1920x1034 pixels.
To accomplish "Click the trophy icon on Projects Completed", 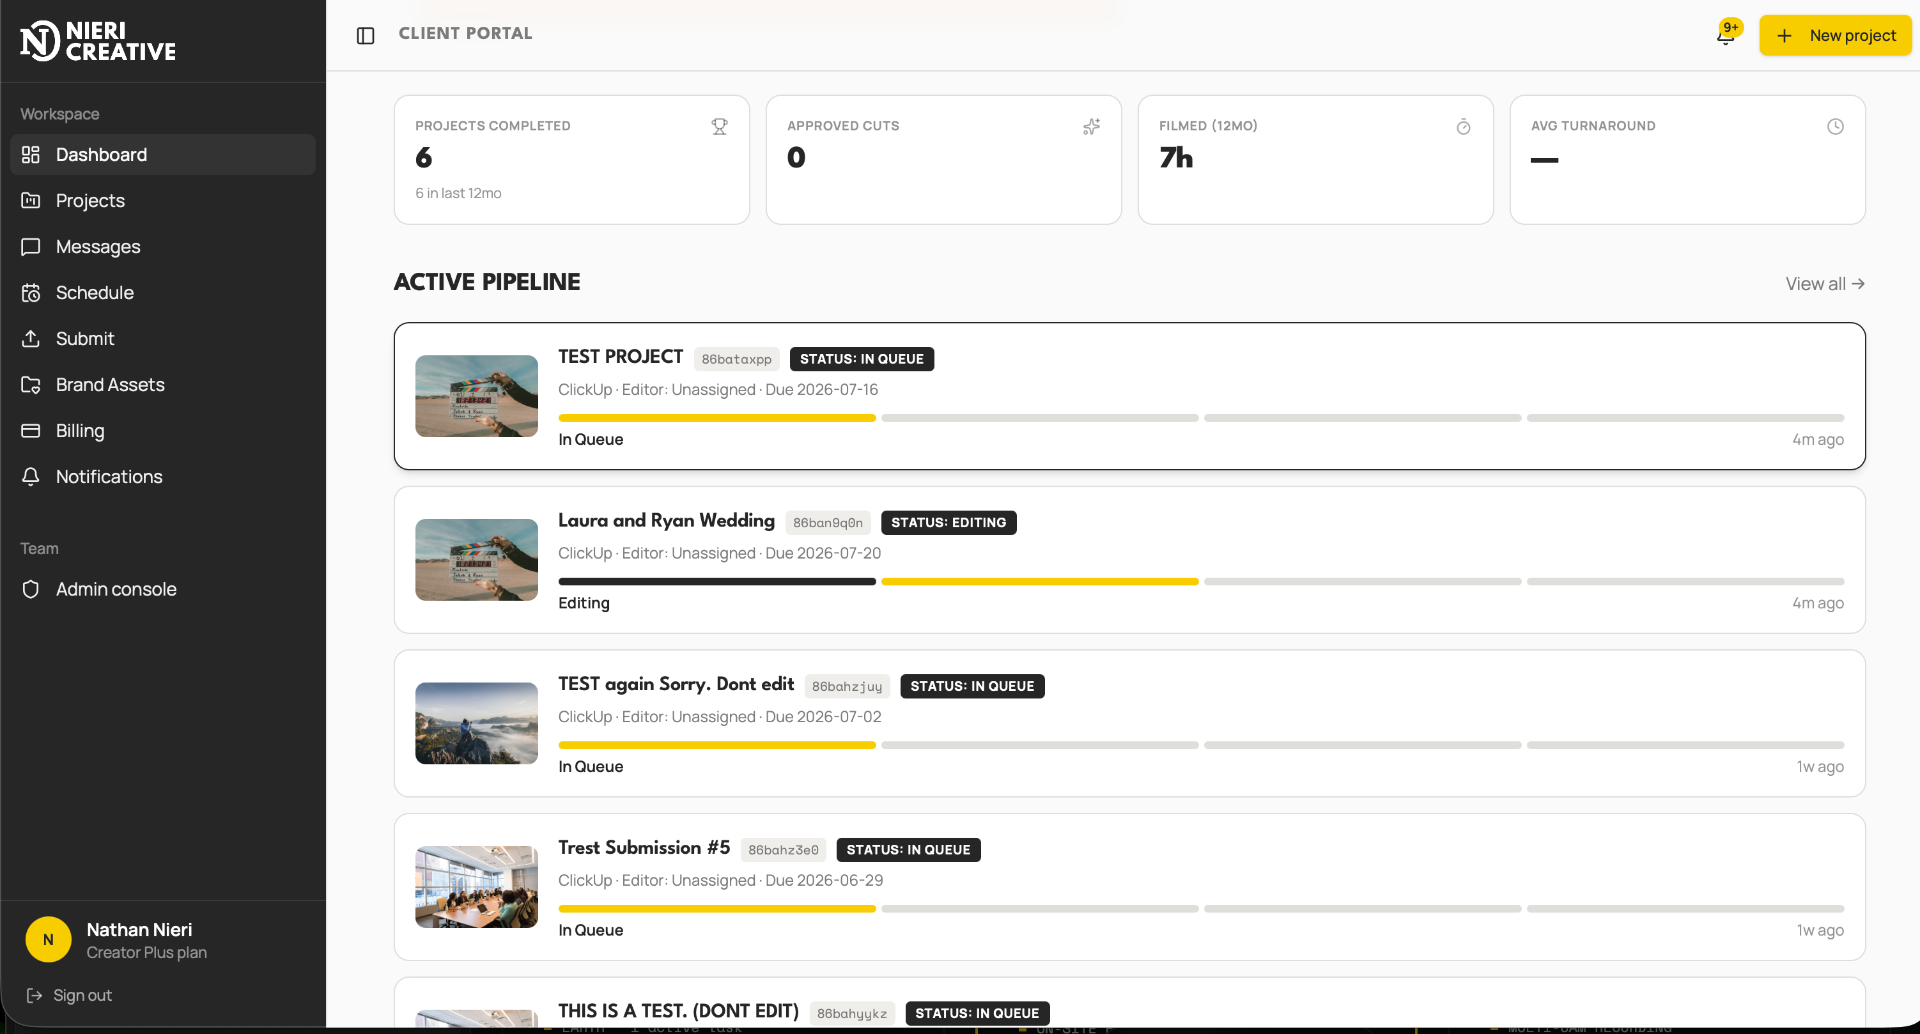I will (x=719, y=127).
